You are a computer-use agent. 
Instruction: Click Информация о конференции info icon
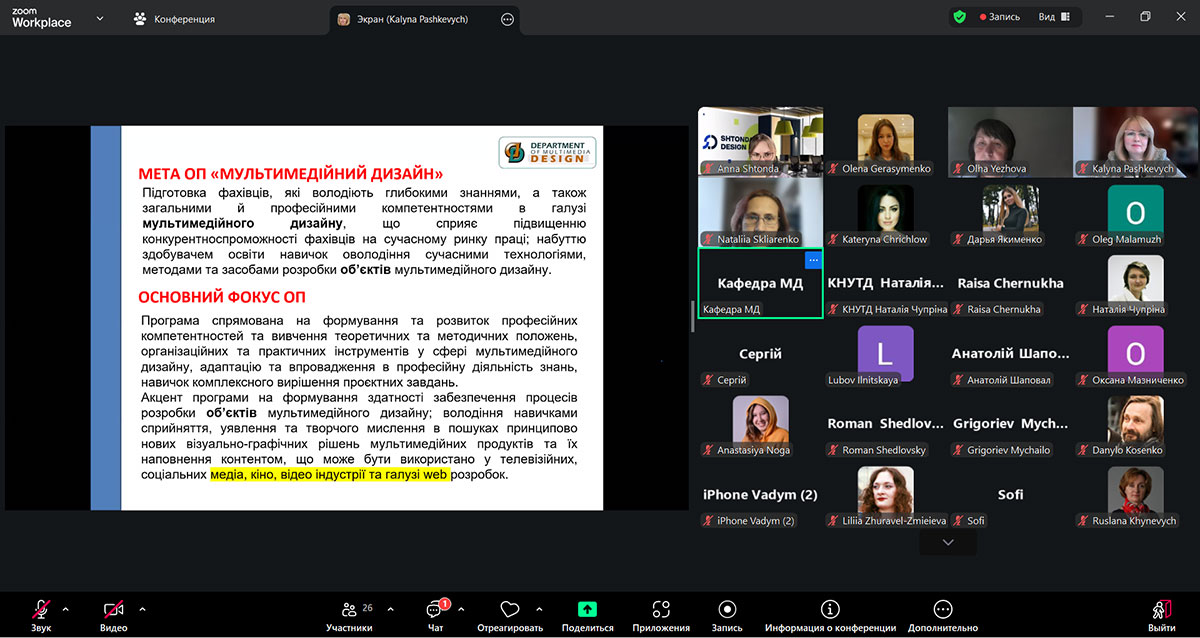pos(829,609)
